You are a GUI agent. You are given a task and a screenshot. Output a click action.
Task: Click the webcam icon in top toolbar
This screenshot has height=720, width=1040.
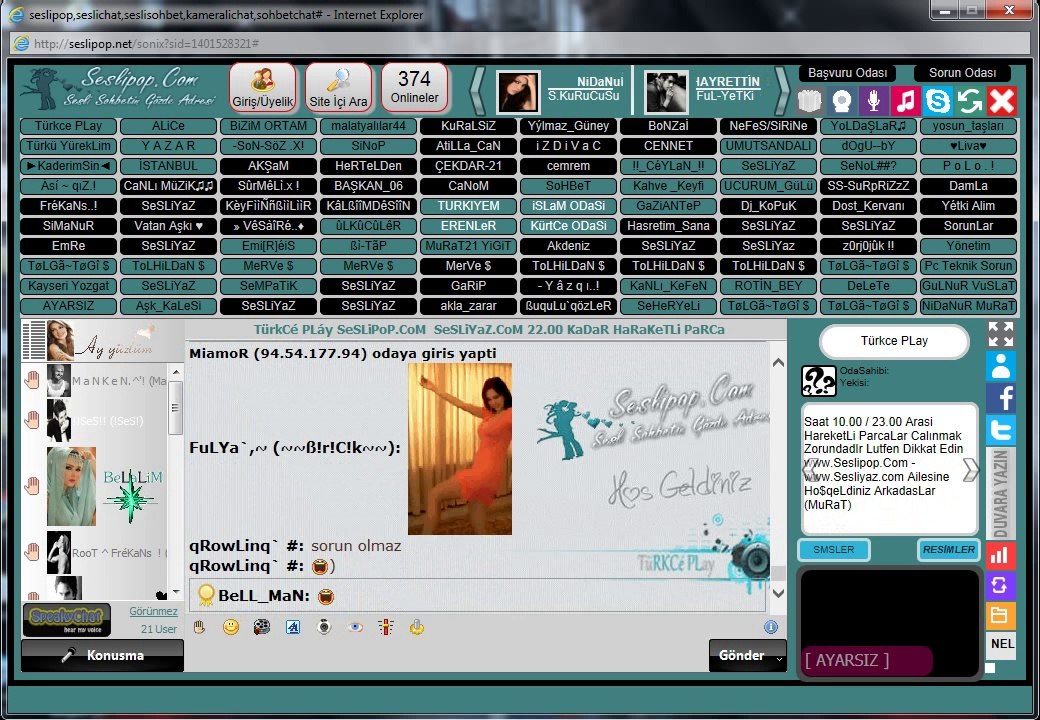click(842, 101)
